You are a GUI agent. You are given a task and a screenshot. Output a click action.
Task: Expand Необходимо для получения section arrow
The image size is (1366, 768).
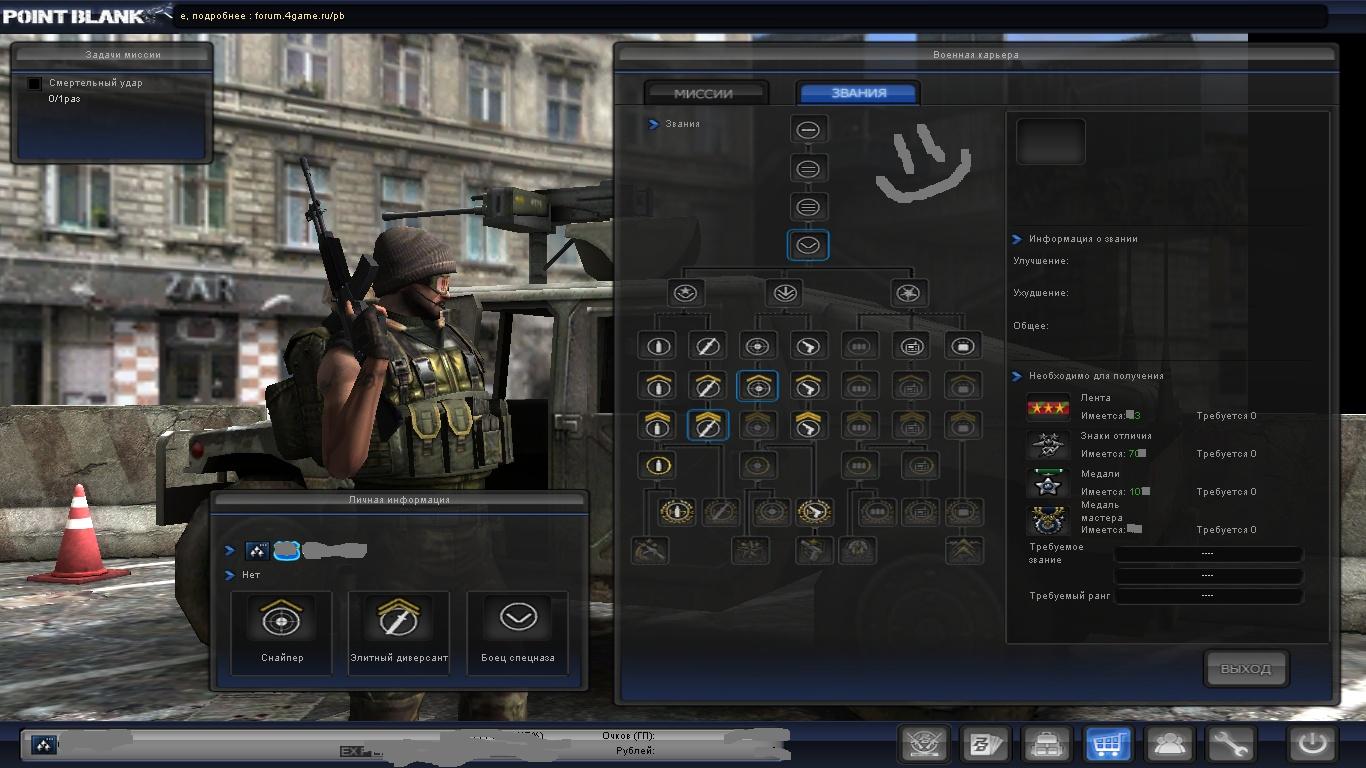(x=1017, y=376)
